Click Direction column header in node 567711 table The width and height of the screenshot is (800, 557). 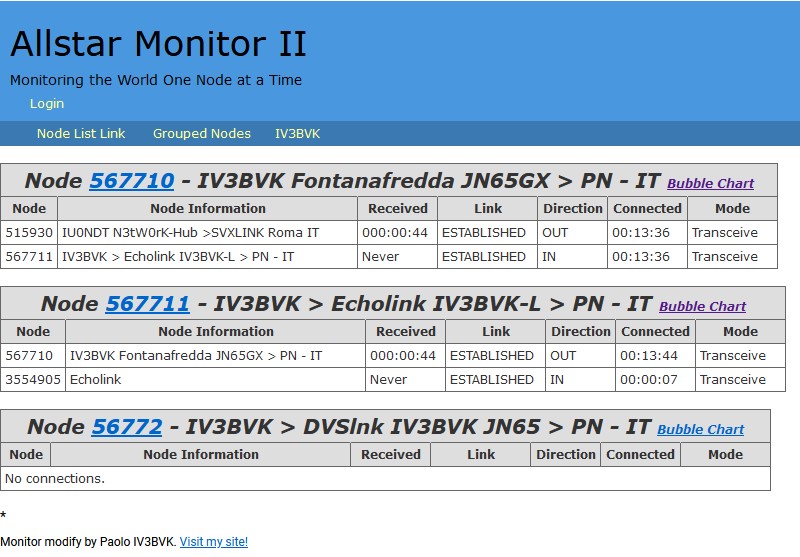point(581,332)
